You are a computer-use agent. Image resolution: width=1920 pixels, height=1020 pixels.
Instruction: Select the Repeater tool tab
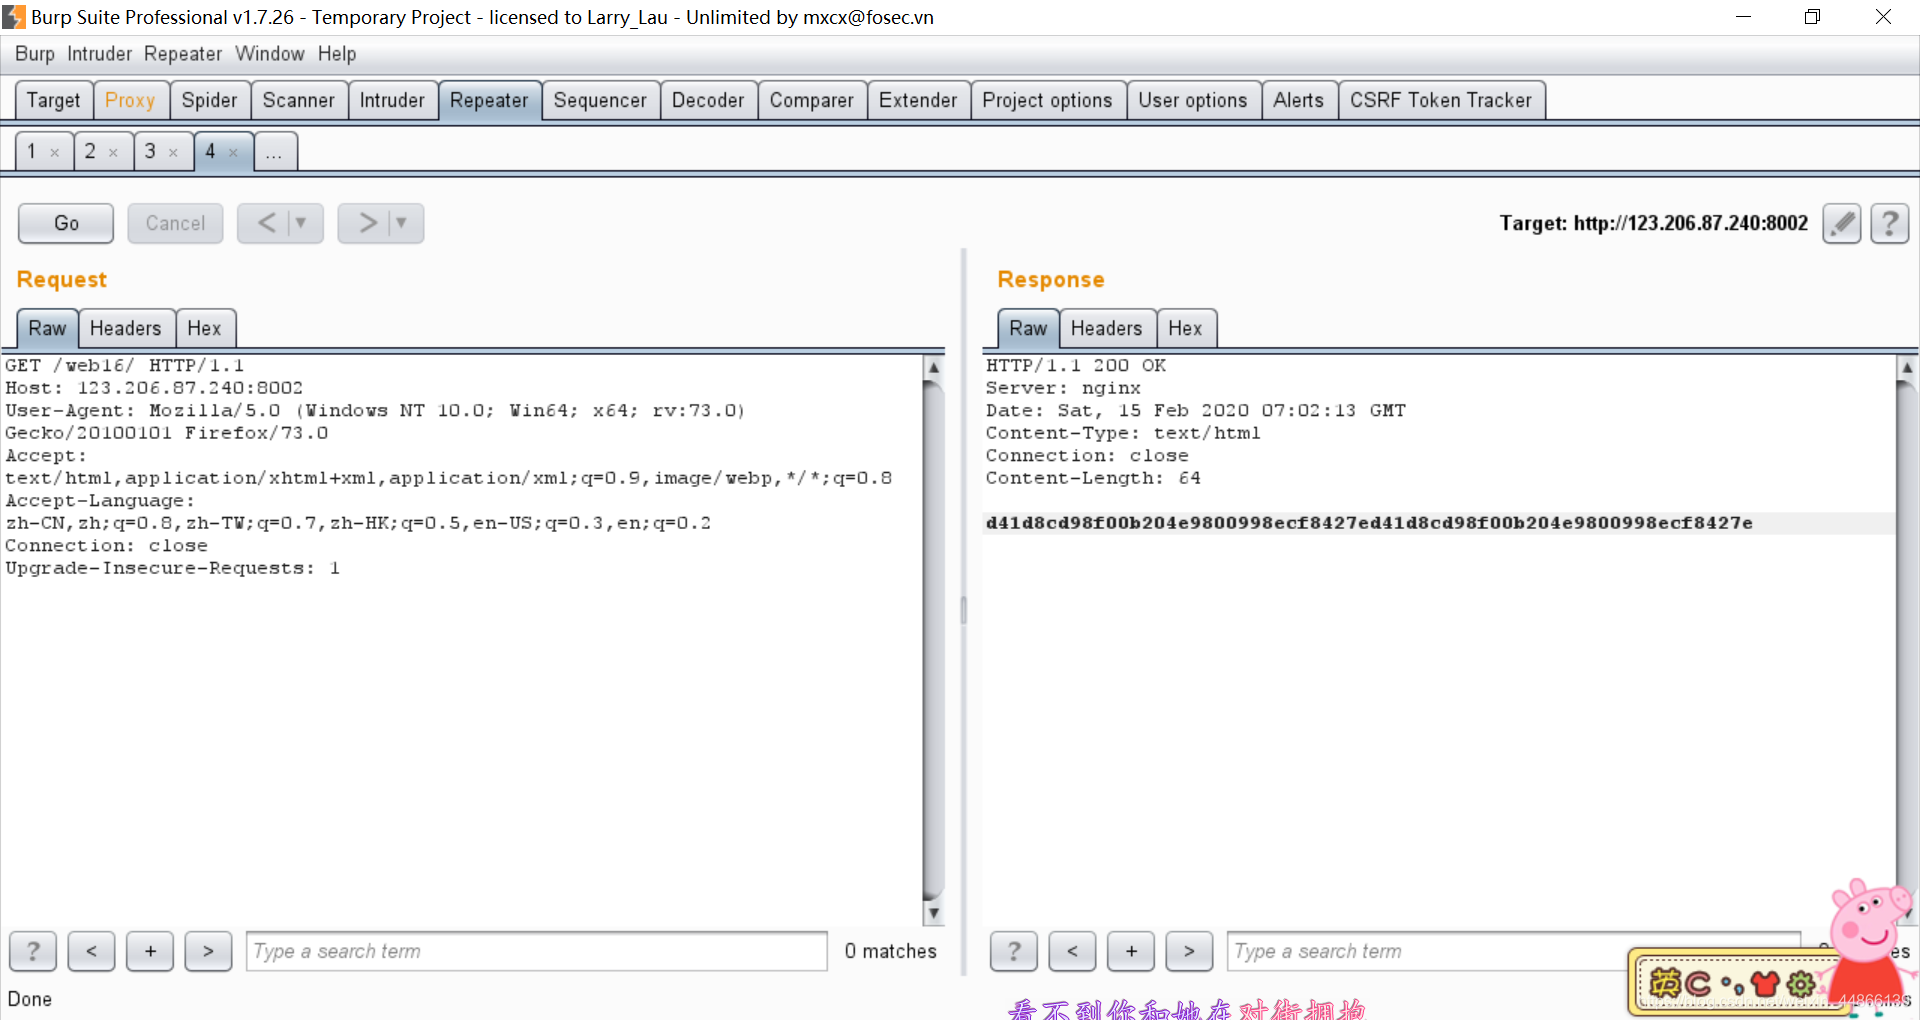click(489, 100)
